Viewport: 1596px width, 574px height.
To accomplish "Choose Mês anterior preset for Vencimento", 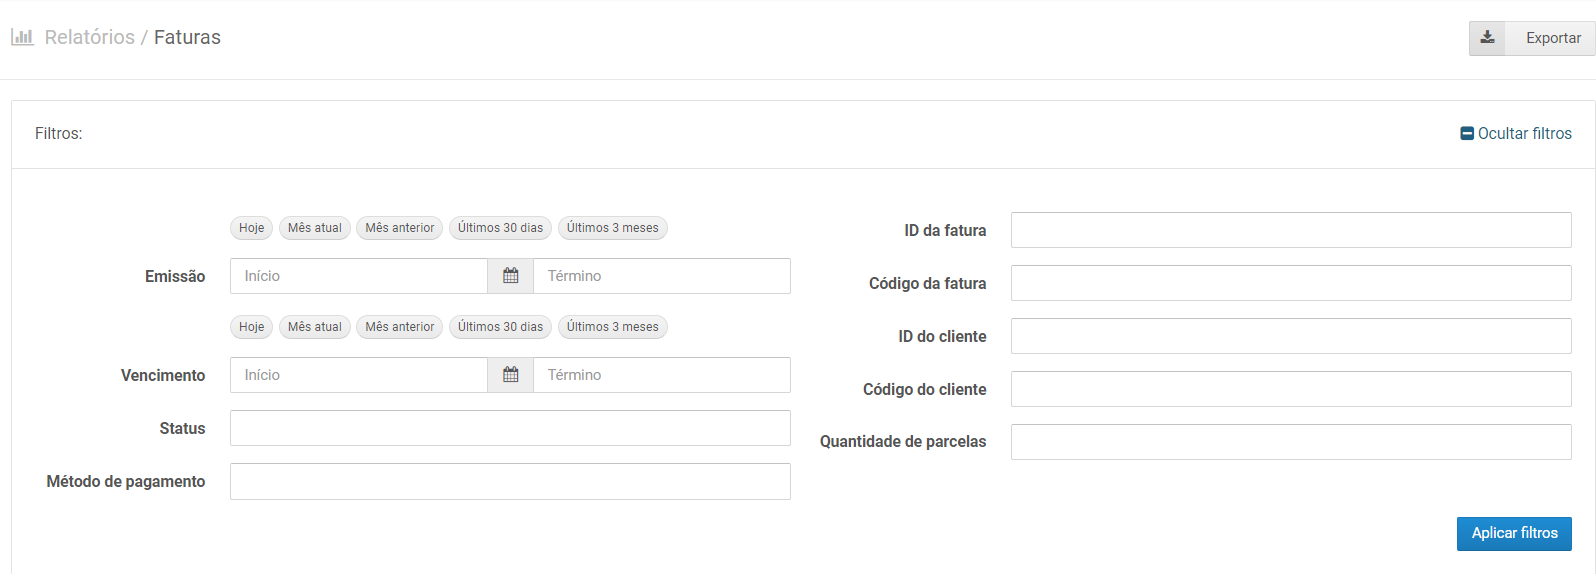I will [x=400, y=327].
